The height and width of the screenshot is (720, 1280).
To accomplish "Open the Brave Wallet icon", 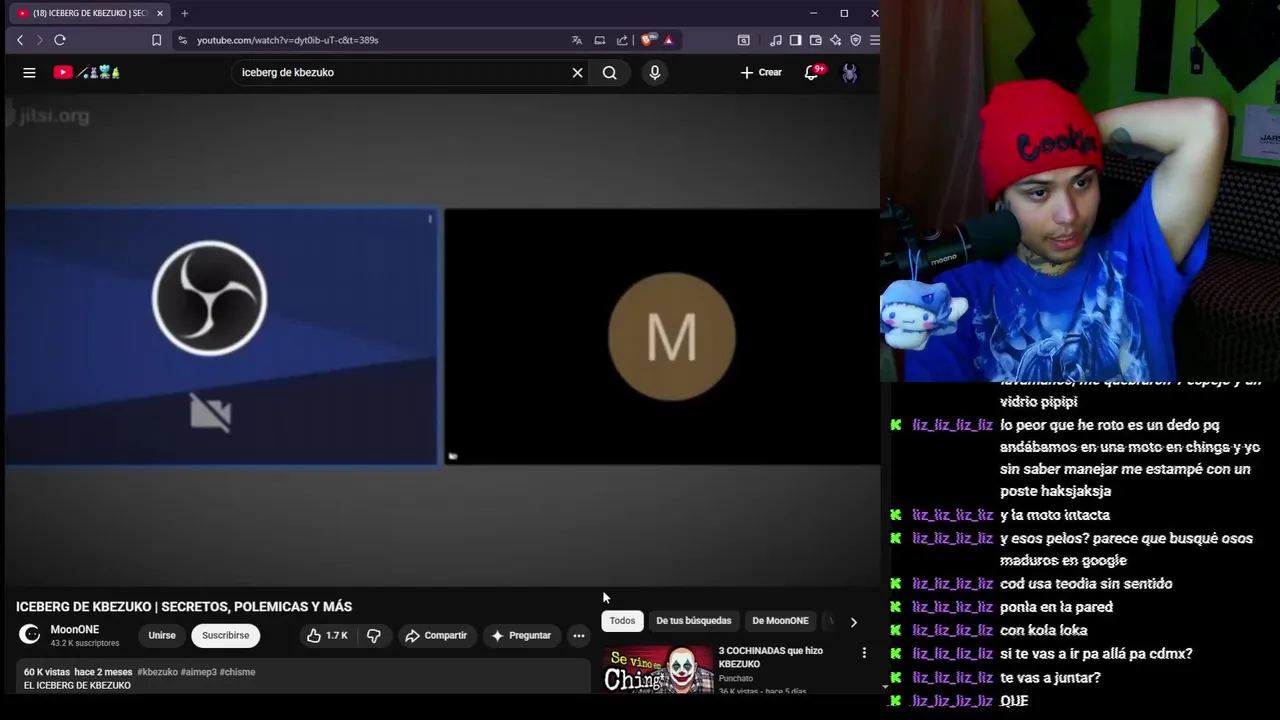I will (x=816, y=40).
